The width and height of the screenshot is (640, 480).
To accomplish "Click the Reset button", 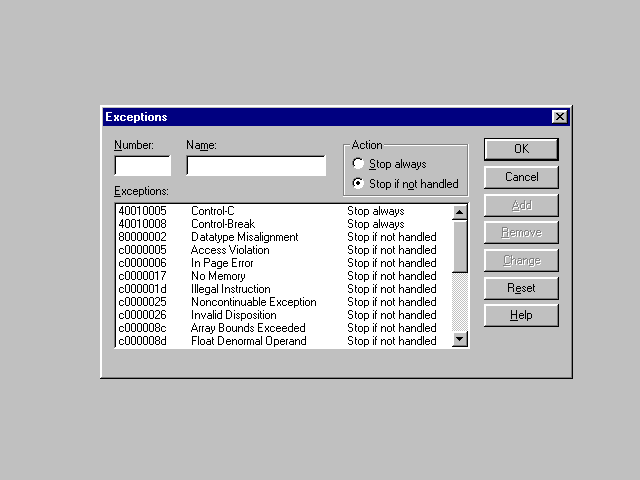I will 521,288.
